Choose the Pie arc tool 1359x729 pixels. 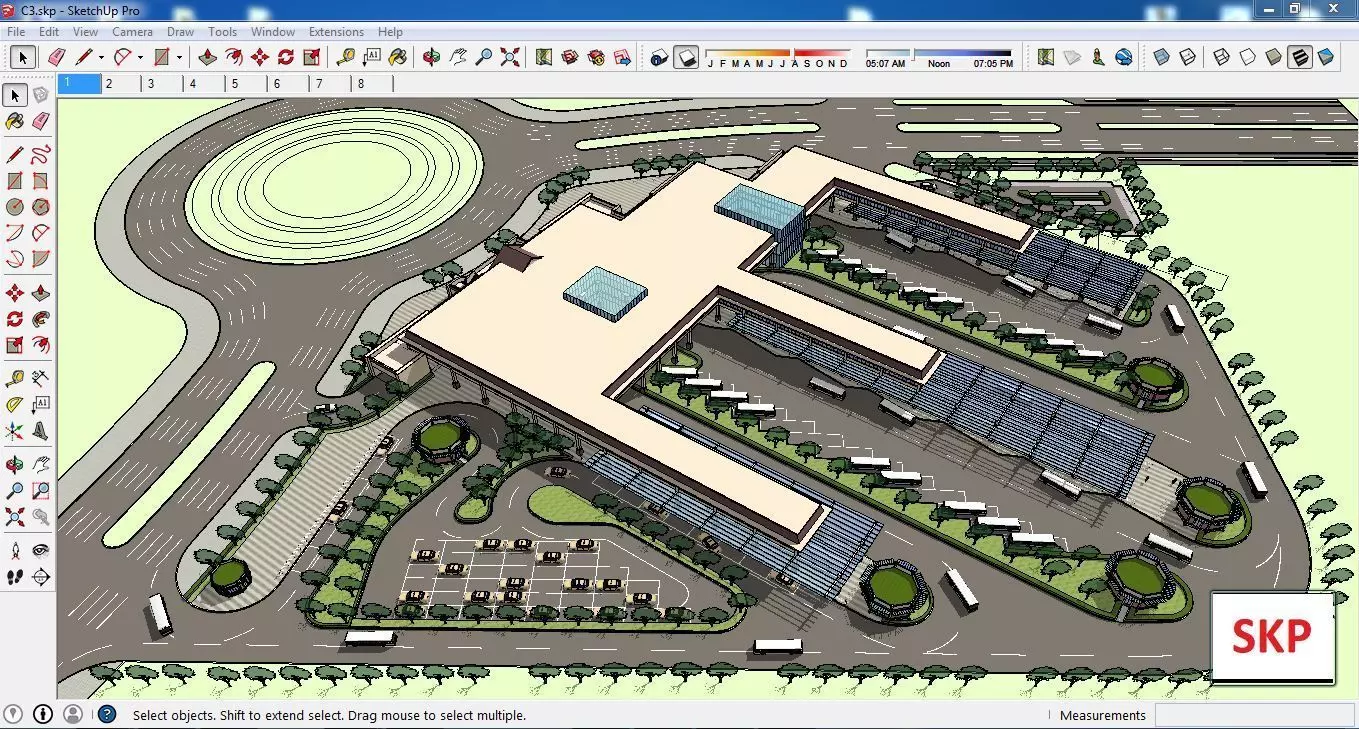point(41,259)
